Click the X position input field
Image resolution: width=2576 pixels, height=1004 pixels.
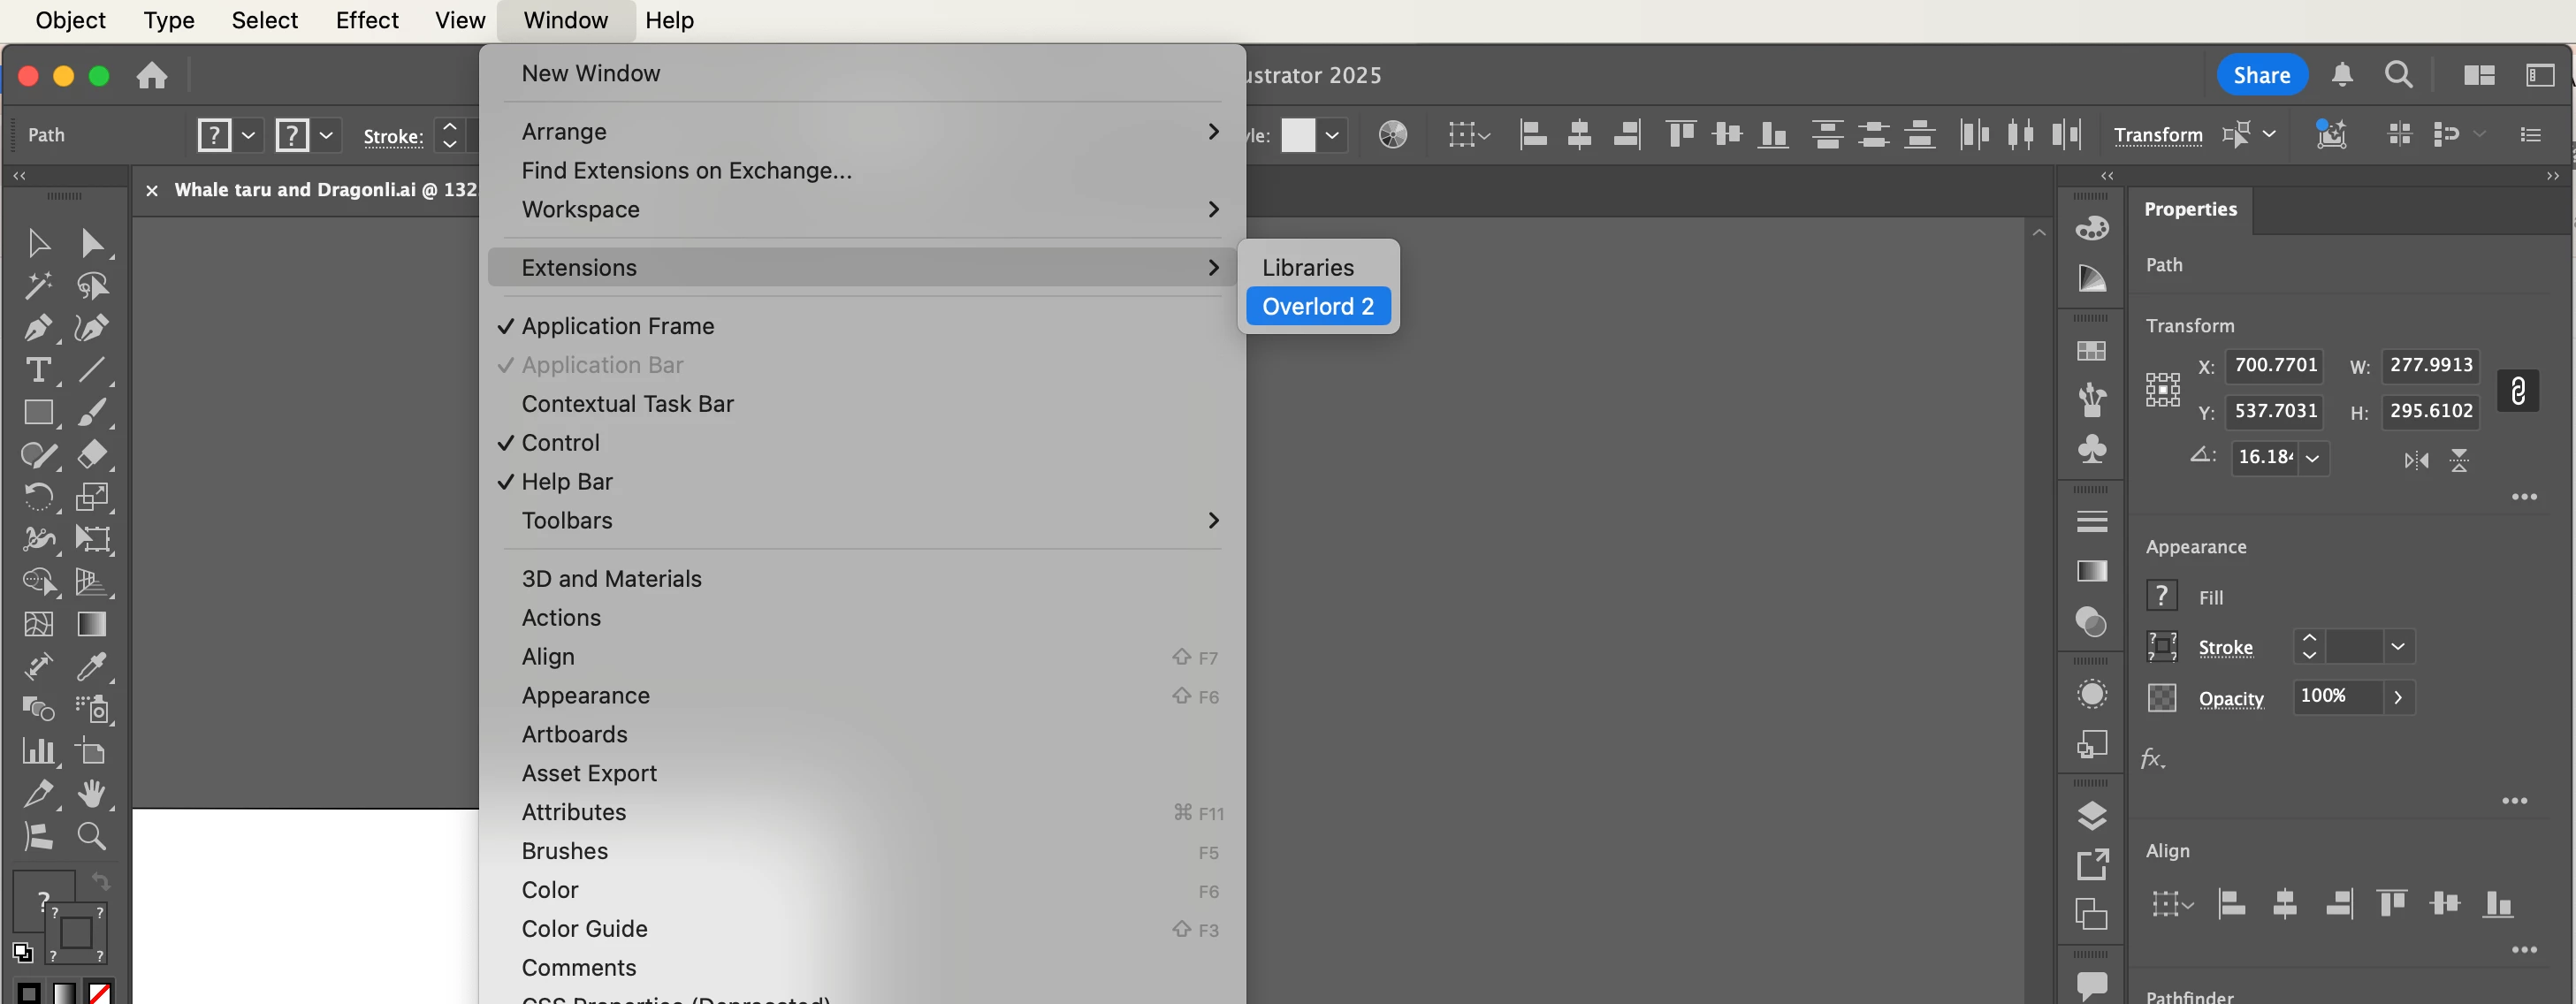[2274, 365]
